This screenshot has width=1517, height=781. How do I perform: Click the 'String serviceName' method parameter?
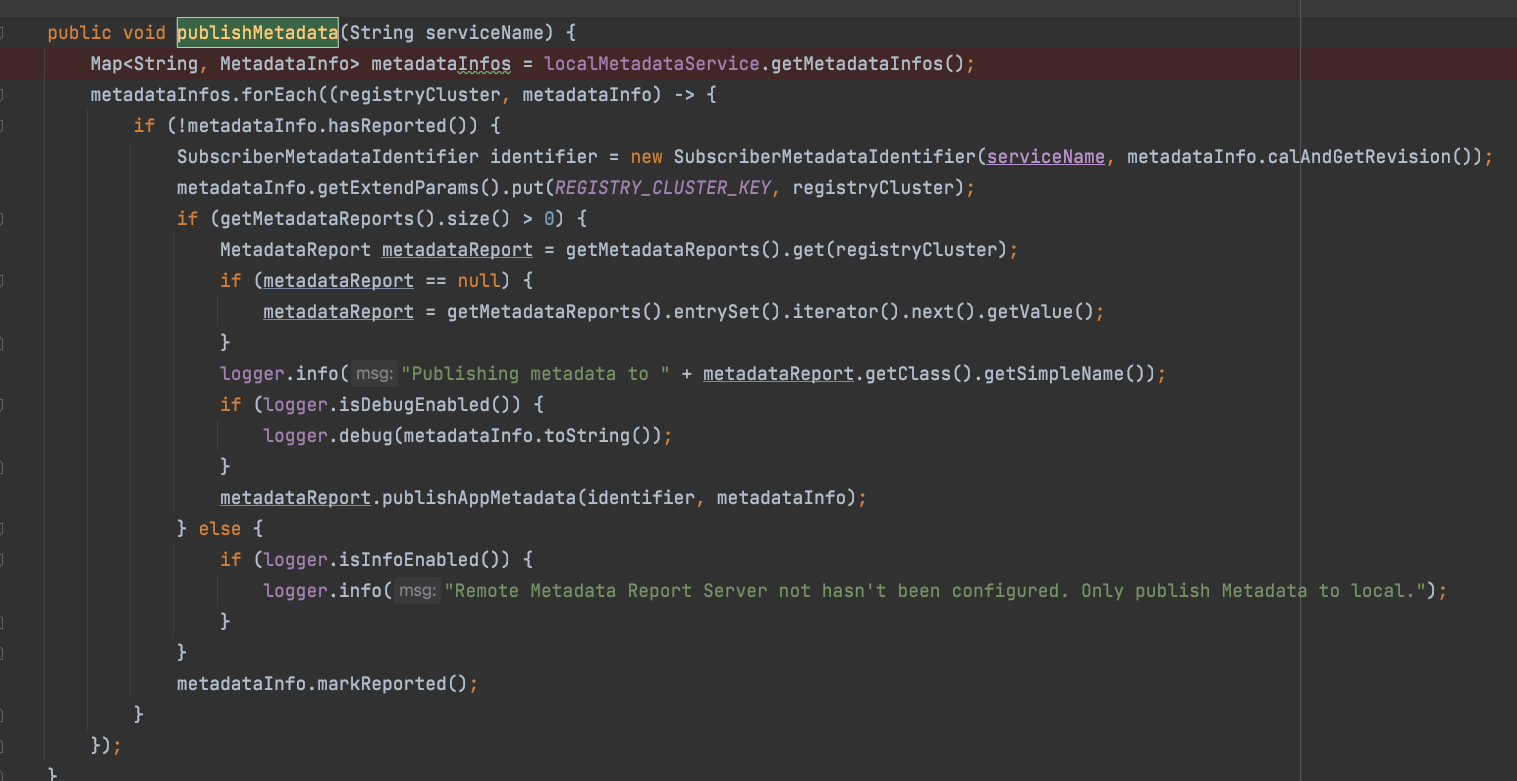[447, 32]
